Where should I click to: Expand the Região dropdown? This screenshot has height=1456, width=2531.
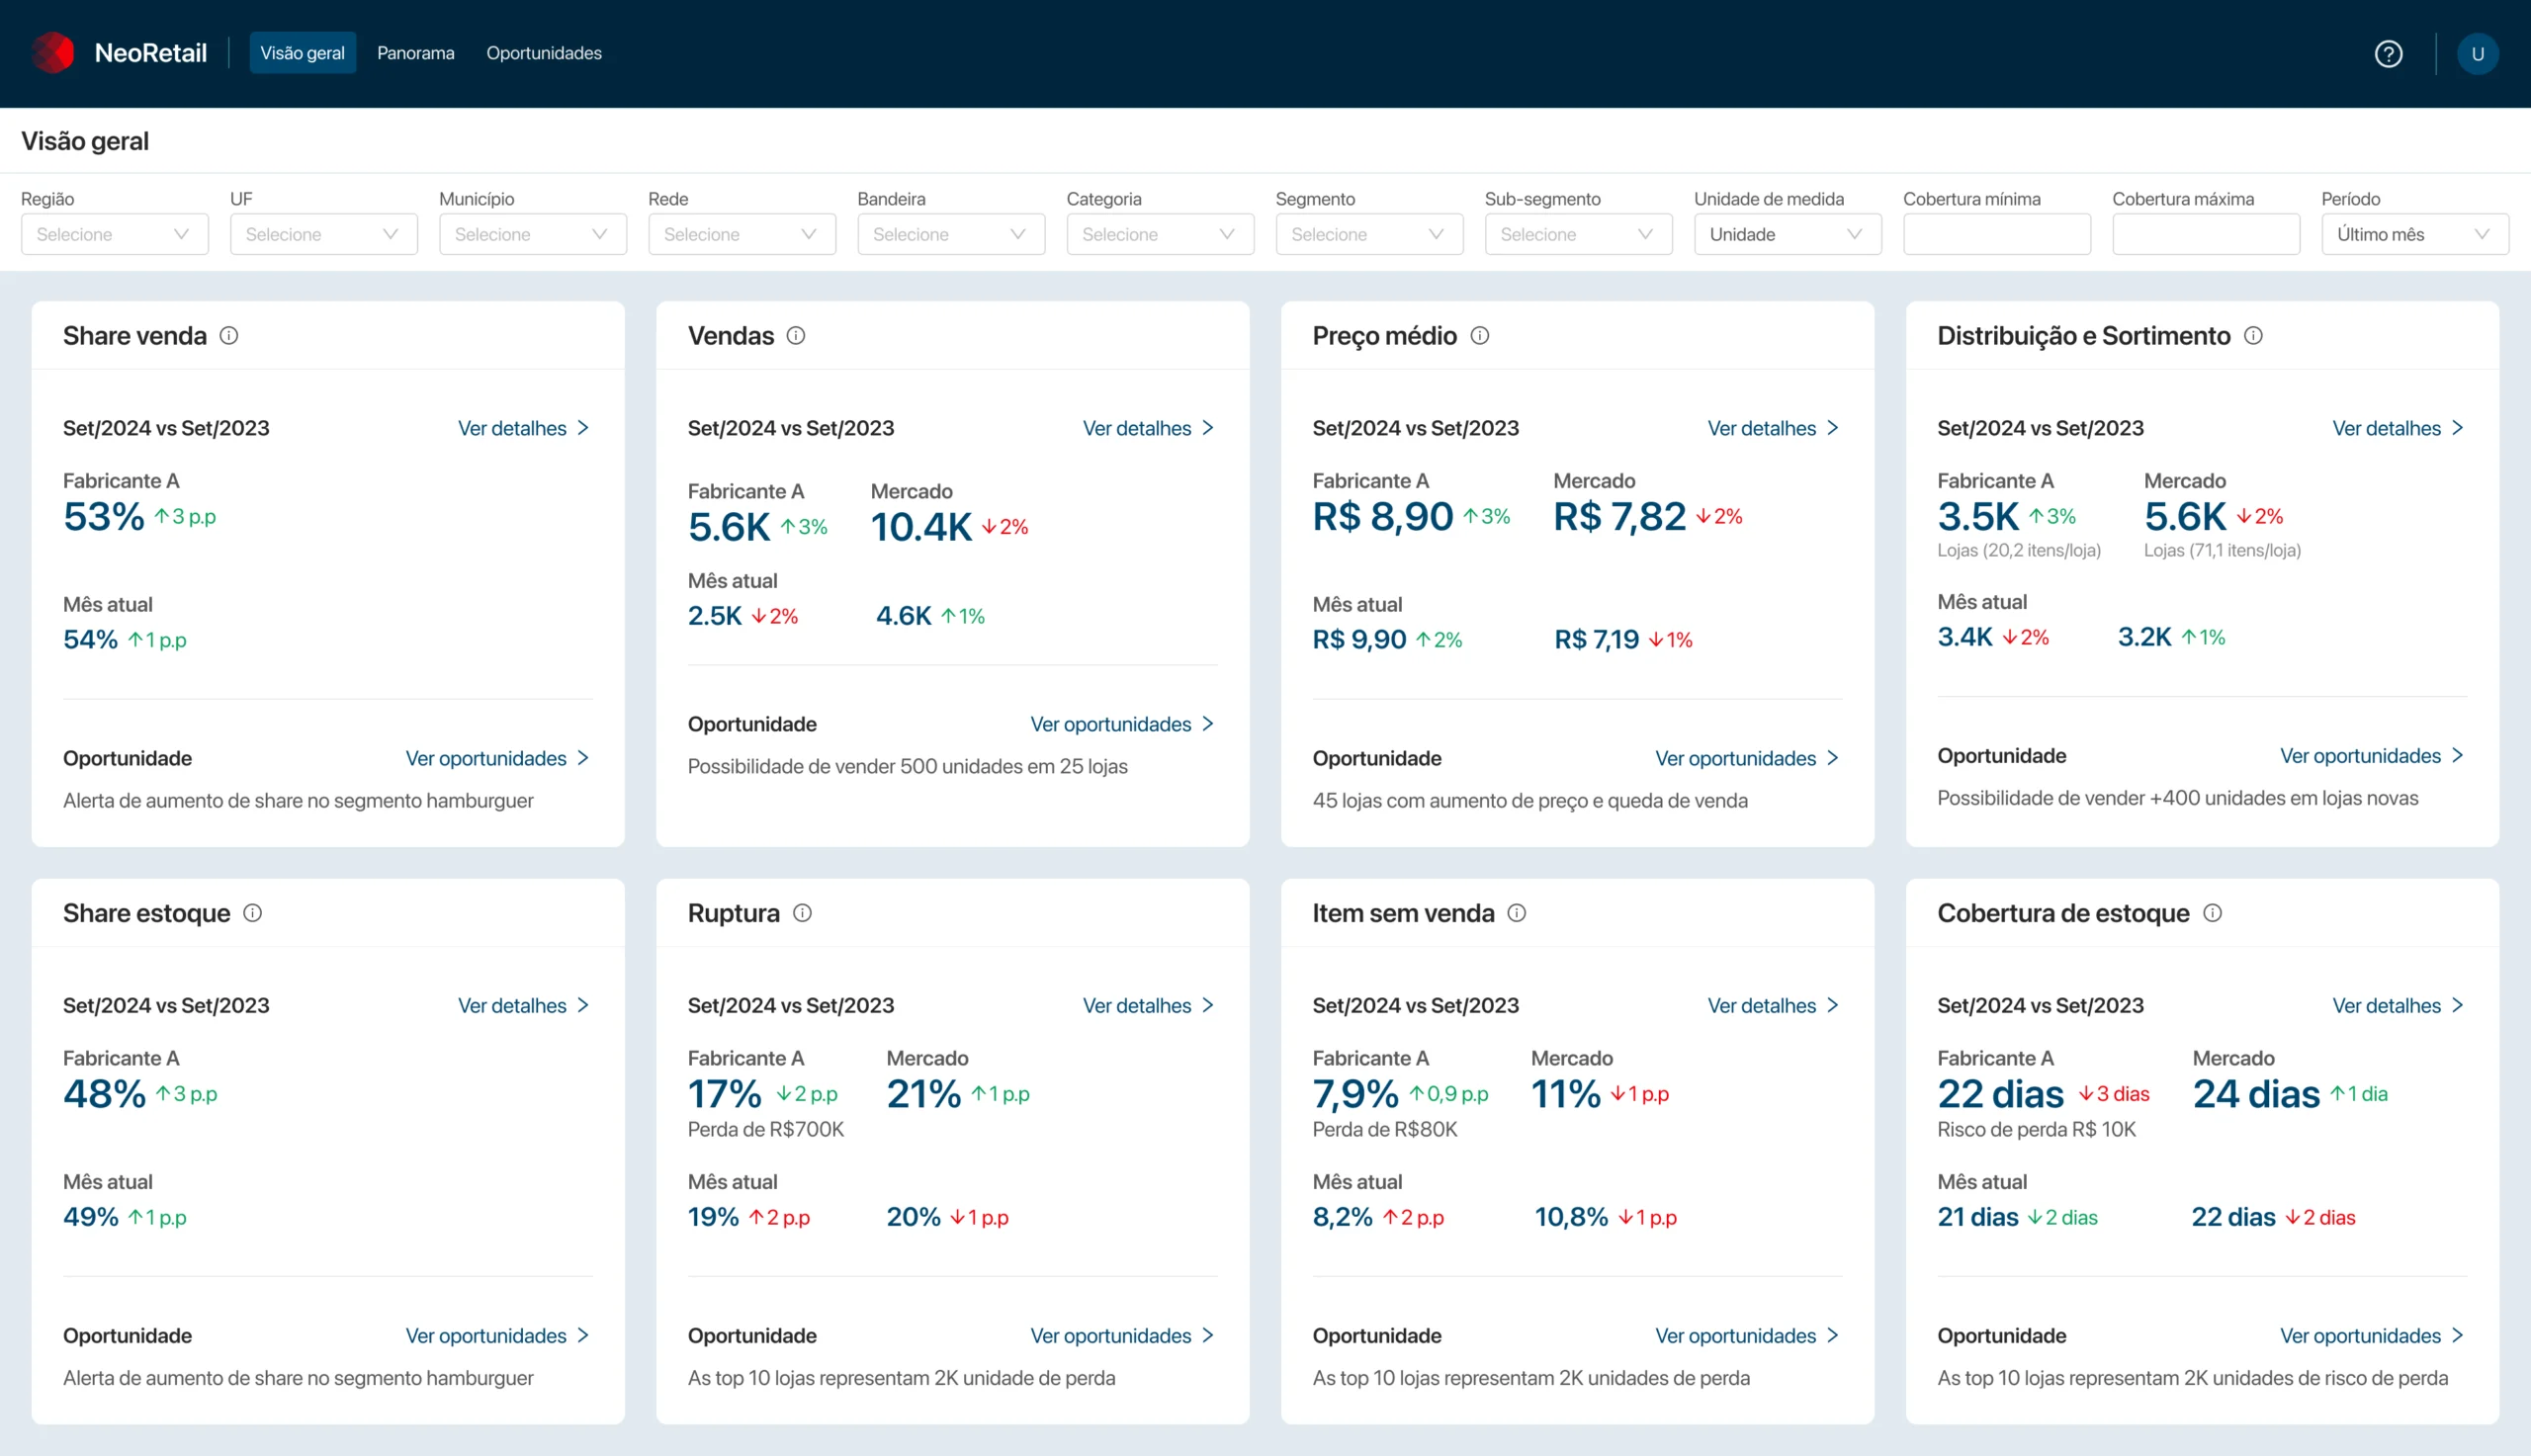tap(115, 234)
